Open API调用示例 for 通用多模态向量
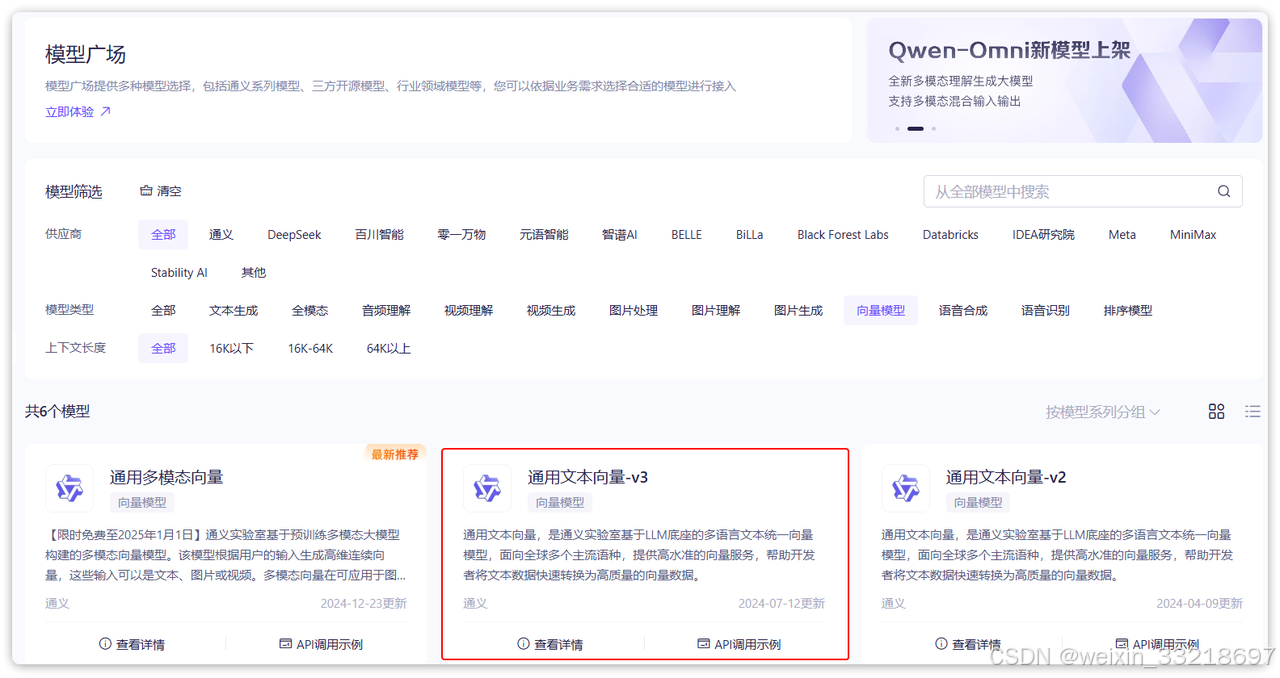 [x=320, y=644]
